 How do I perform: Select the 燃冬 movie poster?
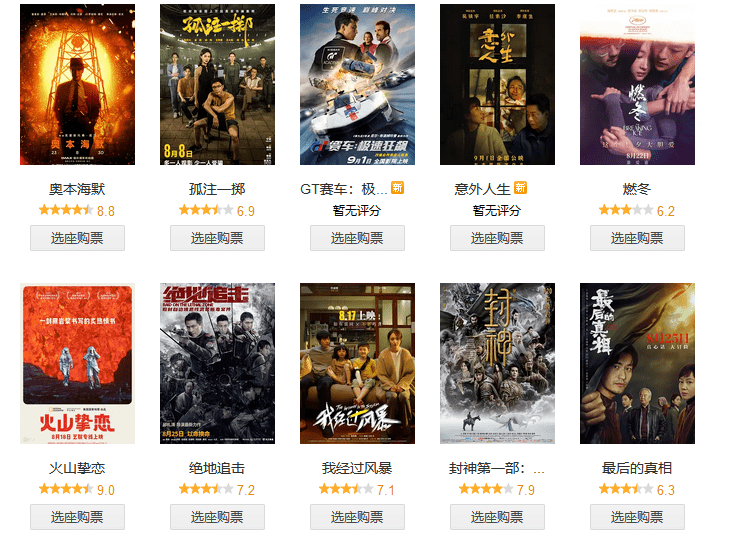click(637, 84)
